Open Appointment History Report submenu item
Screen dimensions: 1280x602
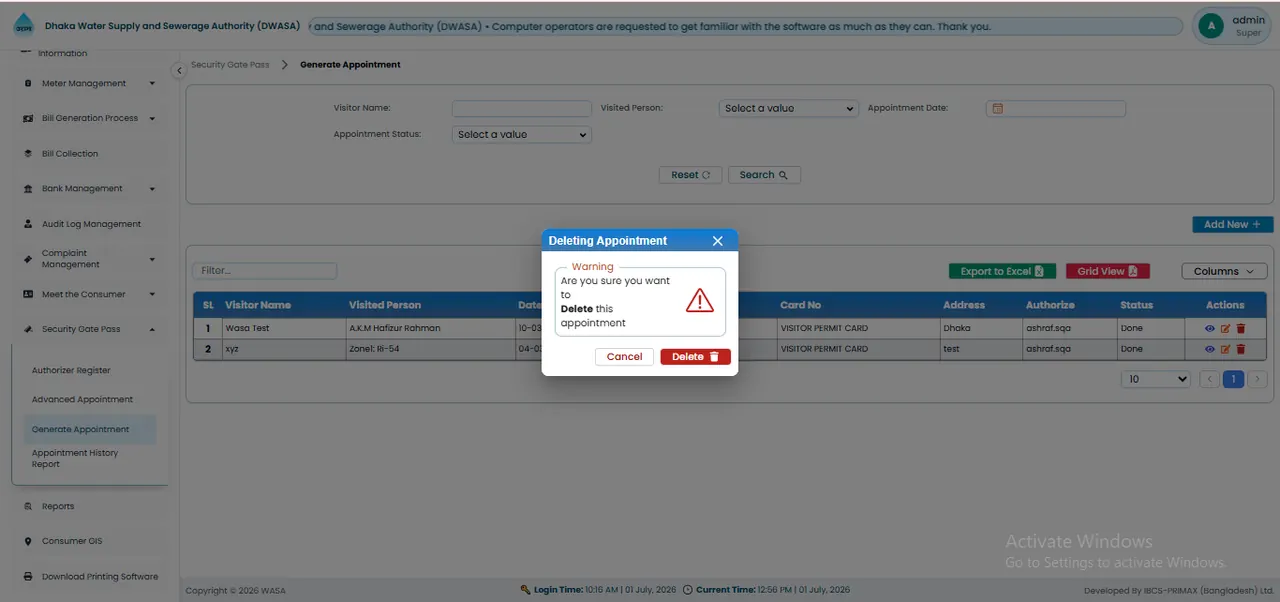pyautogui.click(x=75, y=458)
